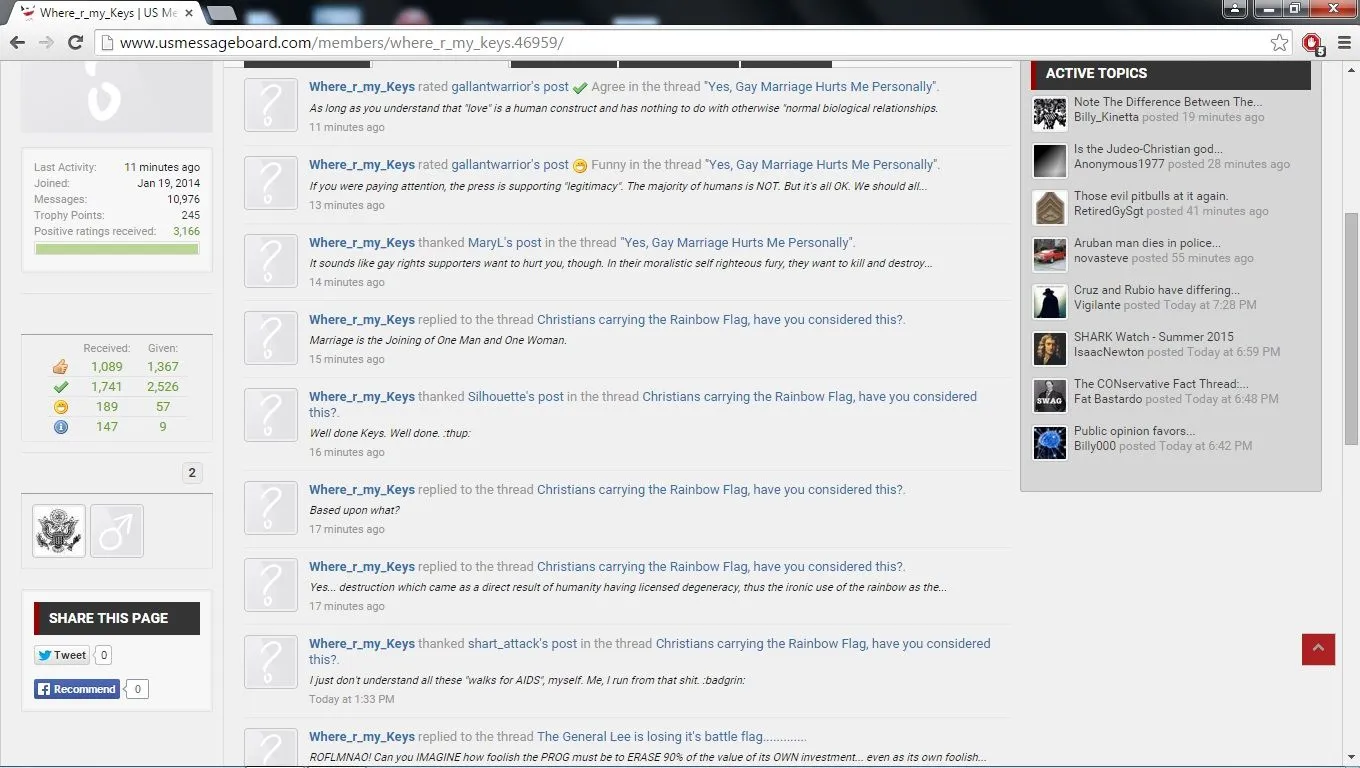1360x768 pixels.
Task: Toggle the bookmark star for this page
Action: point(1280,43)
